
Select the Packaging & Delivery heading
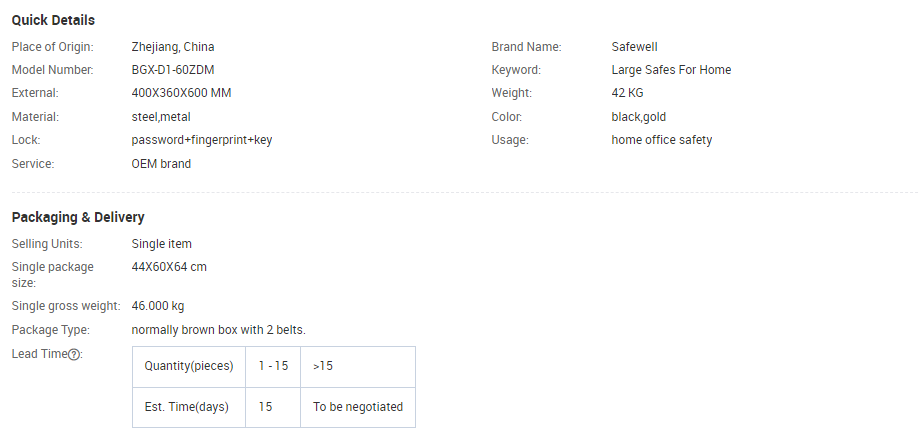pos(78,217)
